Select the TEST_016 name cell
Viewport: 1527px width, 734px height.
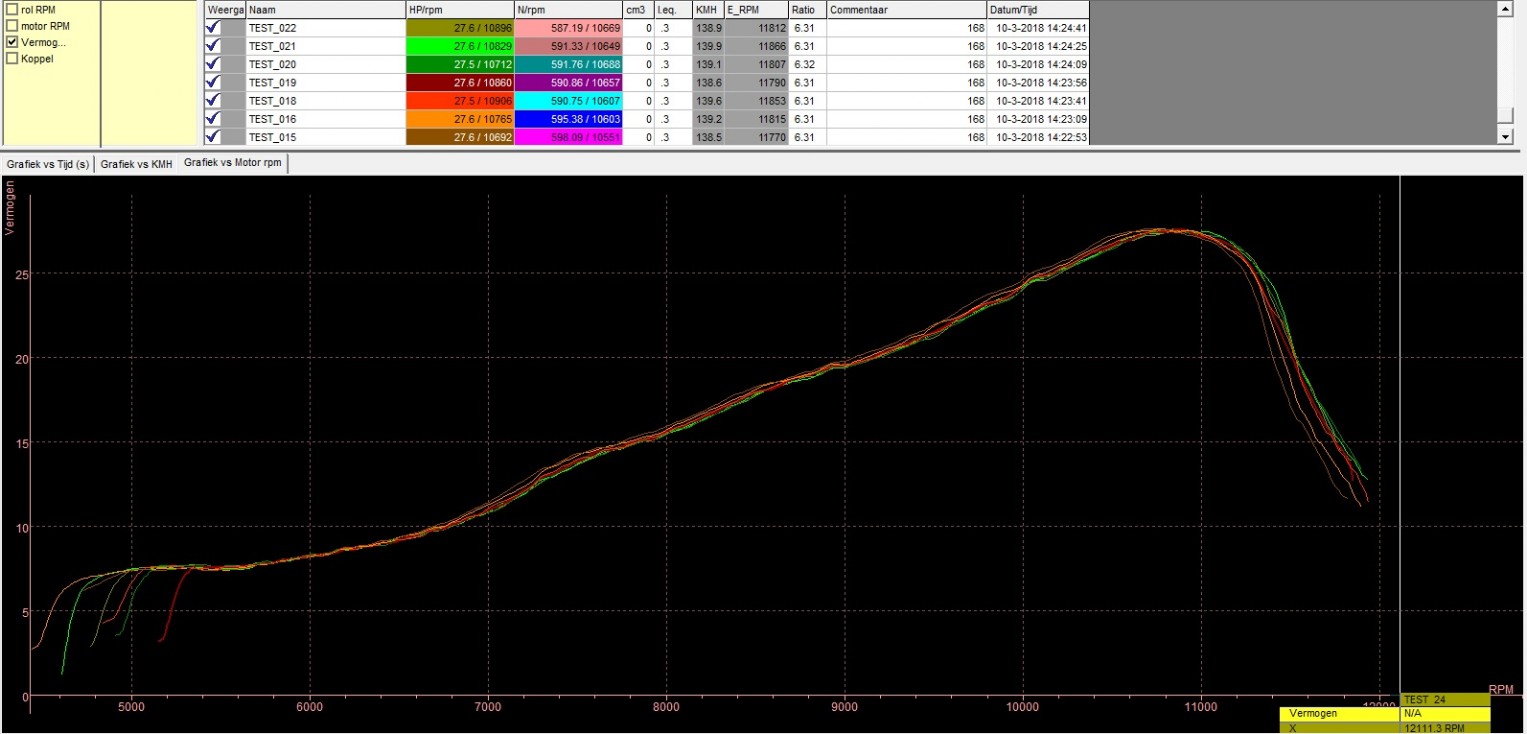click(326, 118)
